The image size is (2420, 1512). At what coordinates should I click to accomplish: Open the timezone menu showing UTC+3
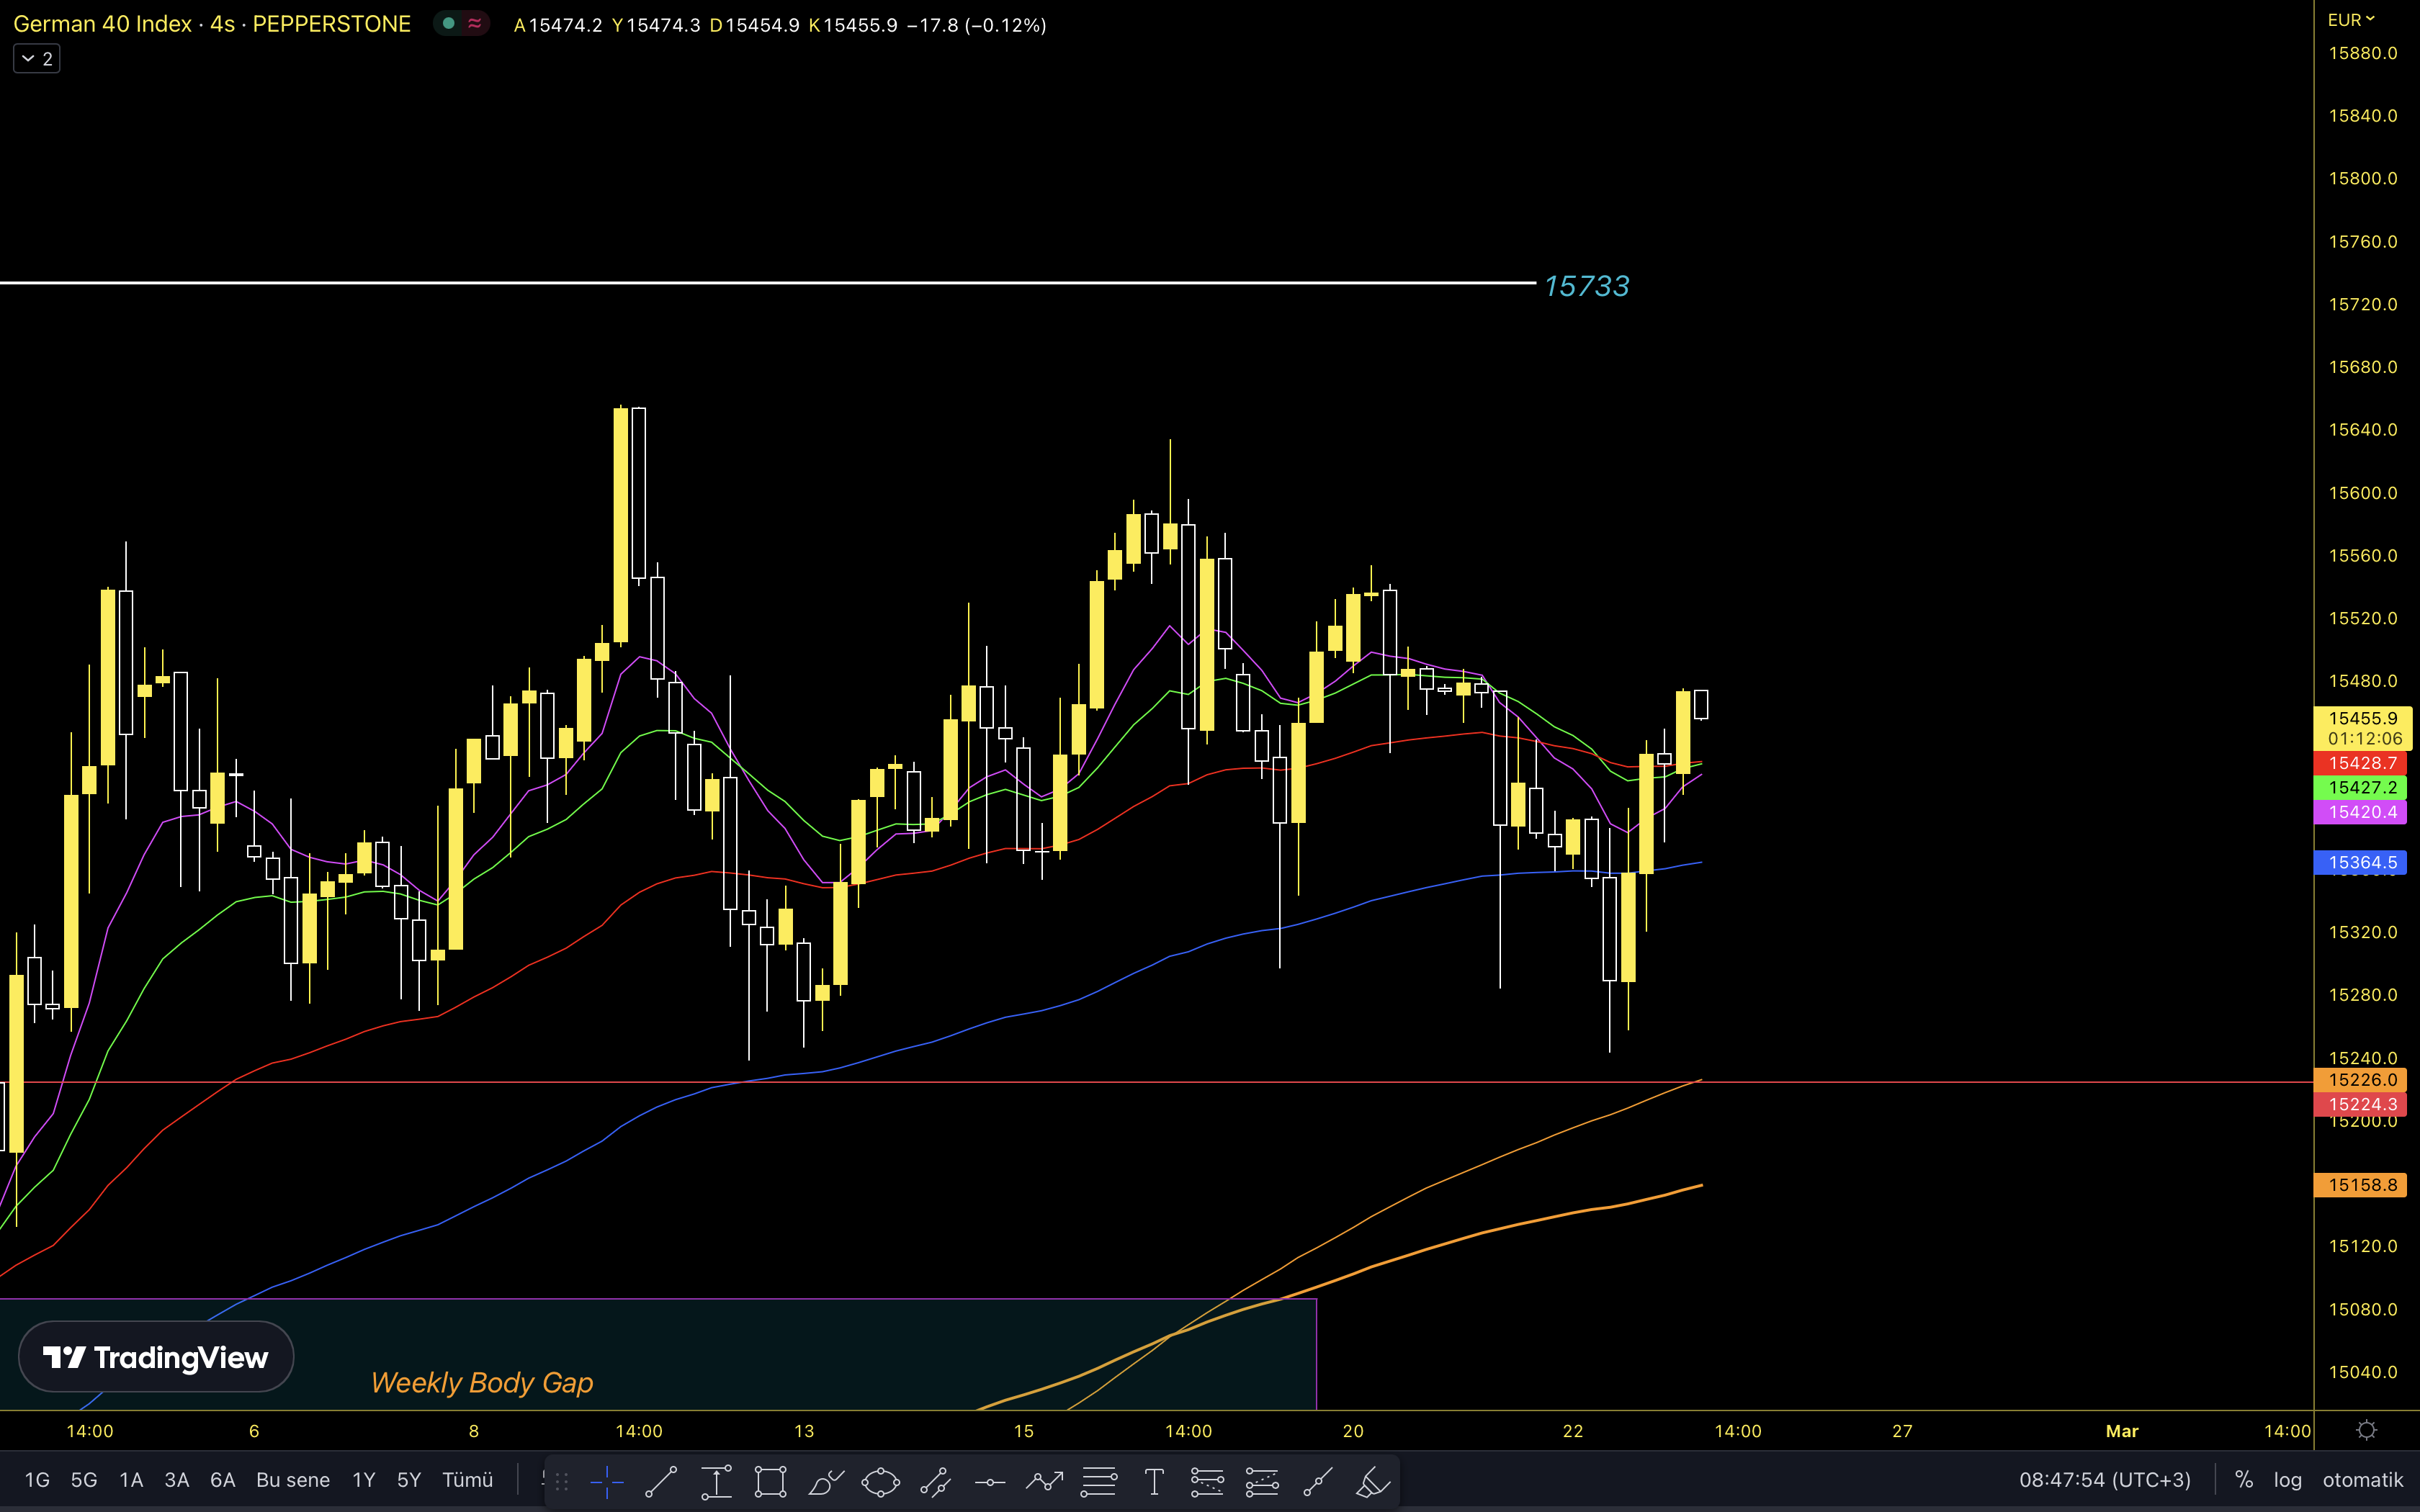(2104, 1480)
